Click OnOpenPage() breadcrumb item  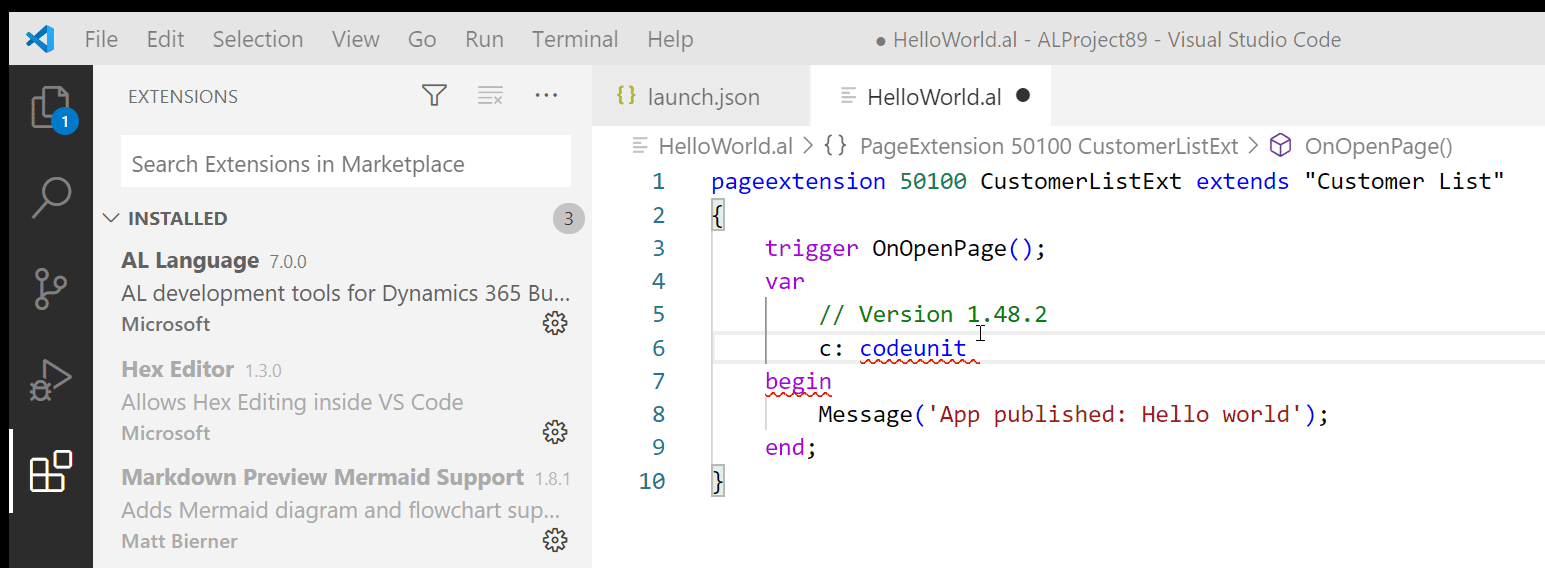point(1378,146)
